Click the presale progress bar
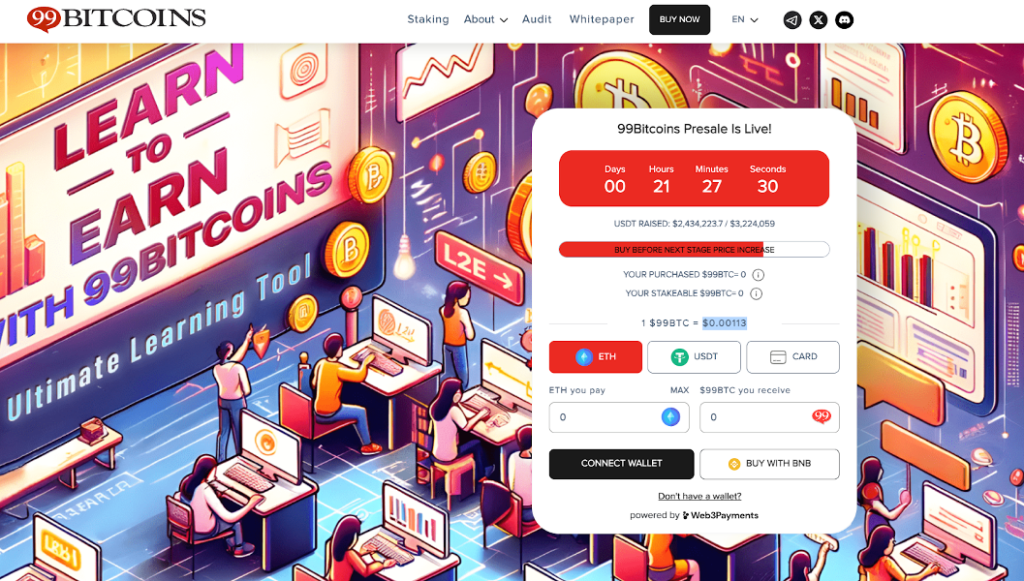This screenshot has height=581, width=1024. tap(694, 249)
